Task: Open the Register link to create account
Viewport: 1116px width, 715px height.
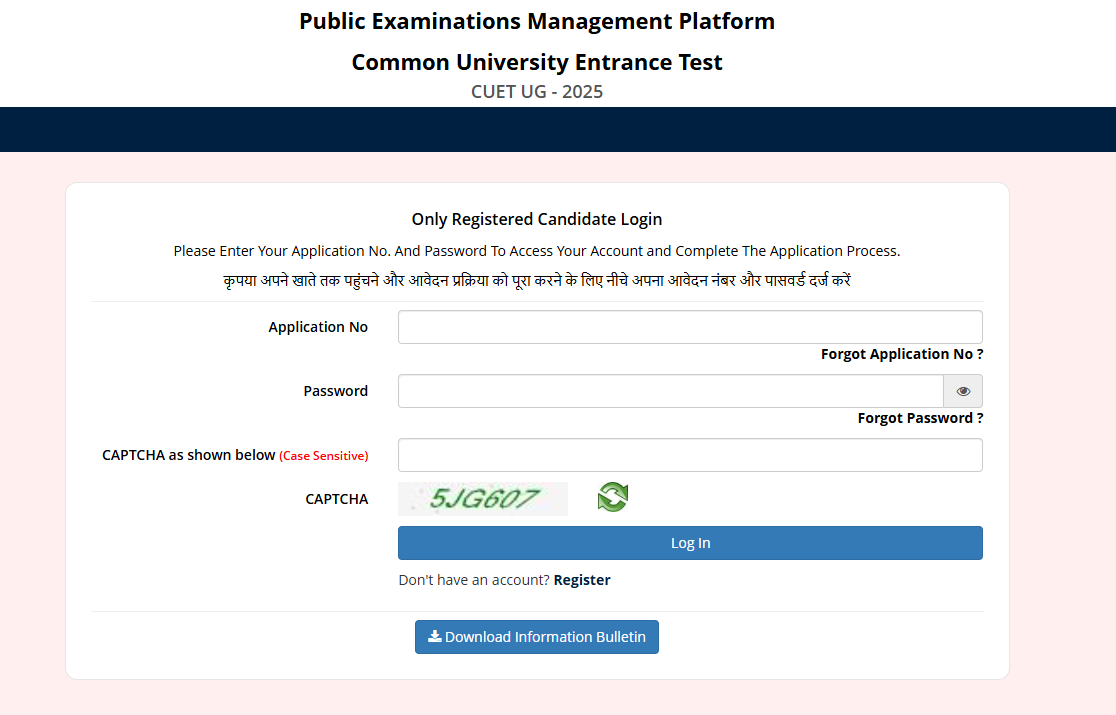Action: tap(582, 580)
